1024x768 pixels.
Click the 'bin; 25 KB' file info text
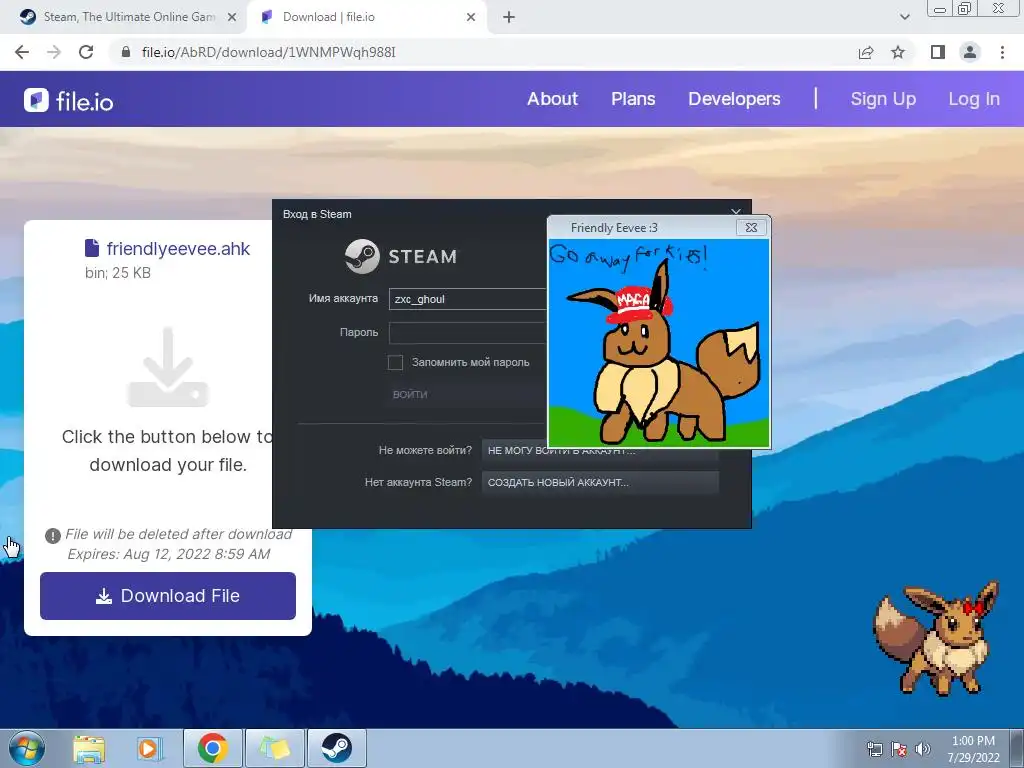118,273
